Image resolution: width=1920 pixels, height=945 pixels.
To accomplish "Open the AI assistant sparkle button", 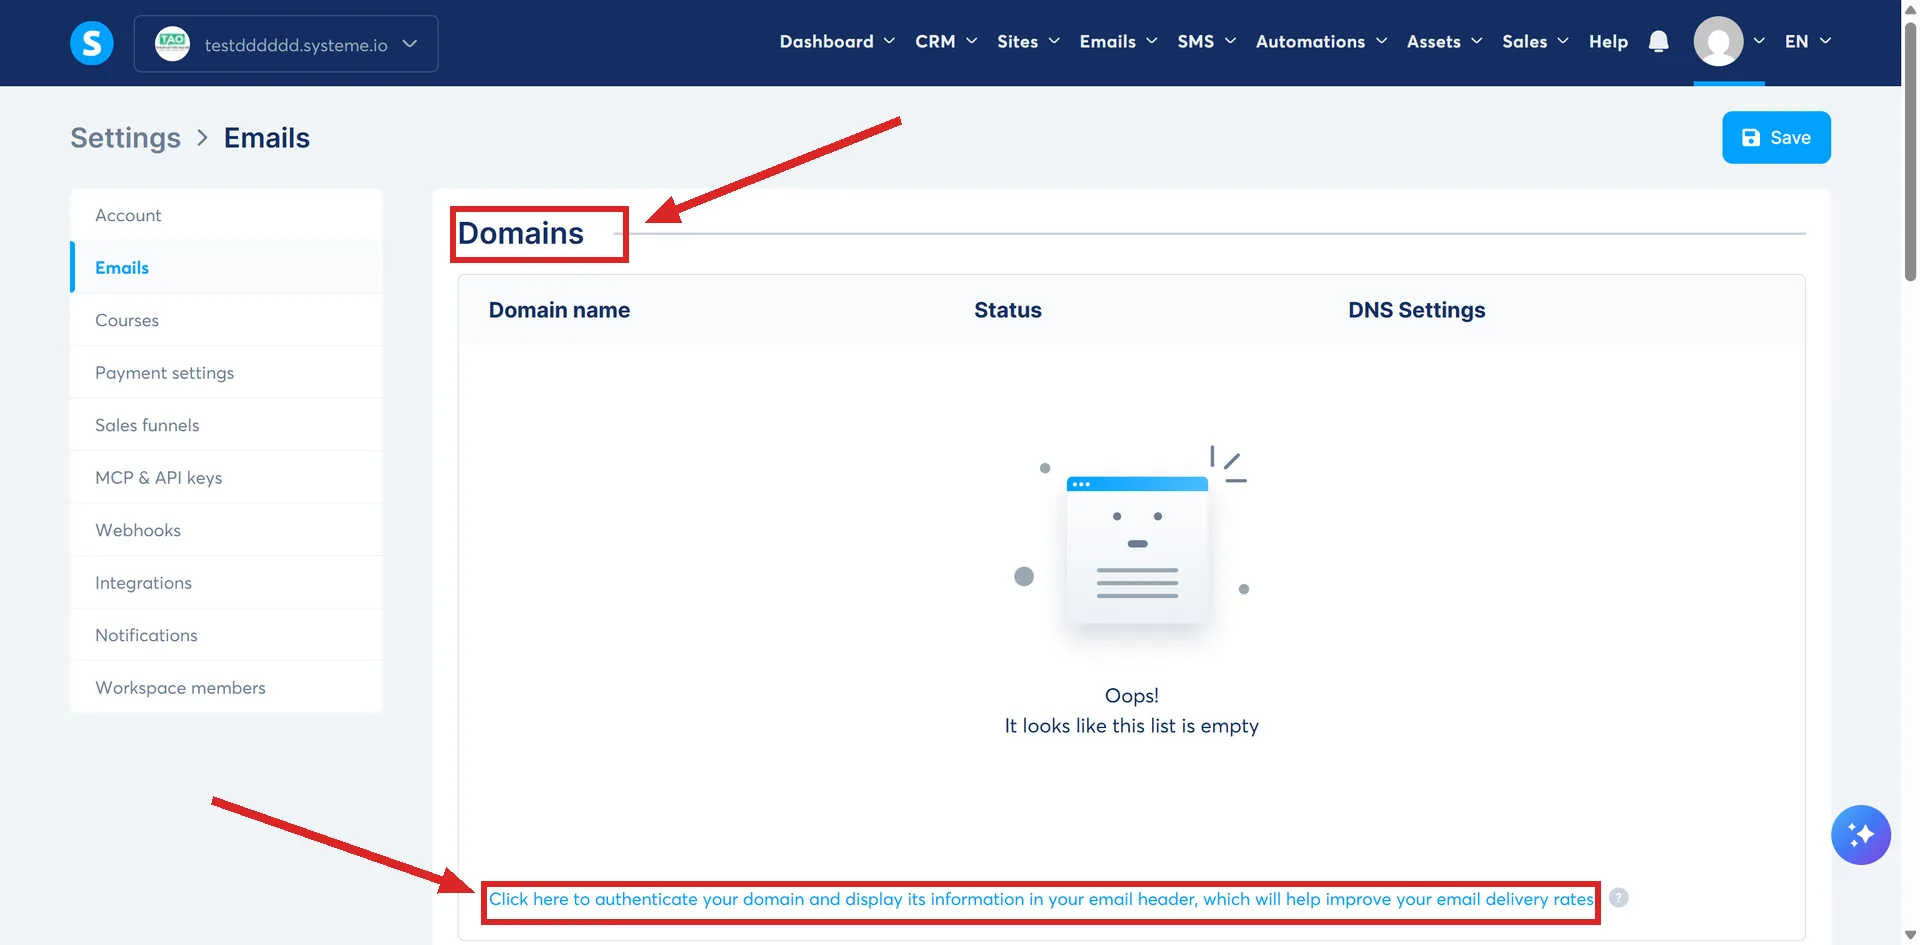I will pos(1860,834).
